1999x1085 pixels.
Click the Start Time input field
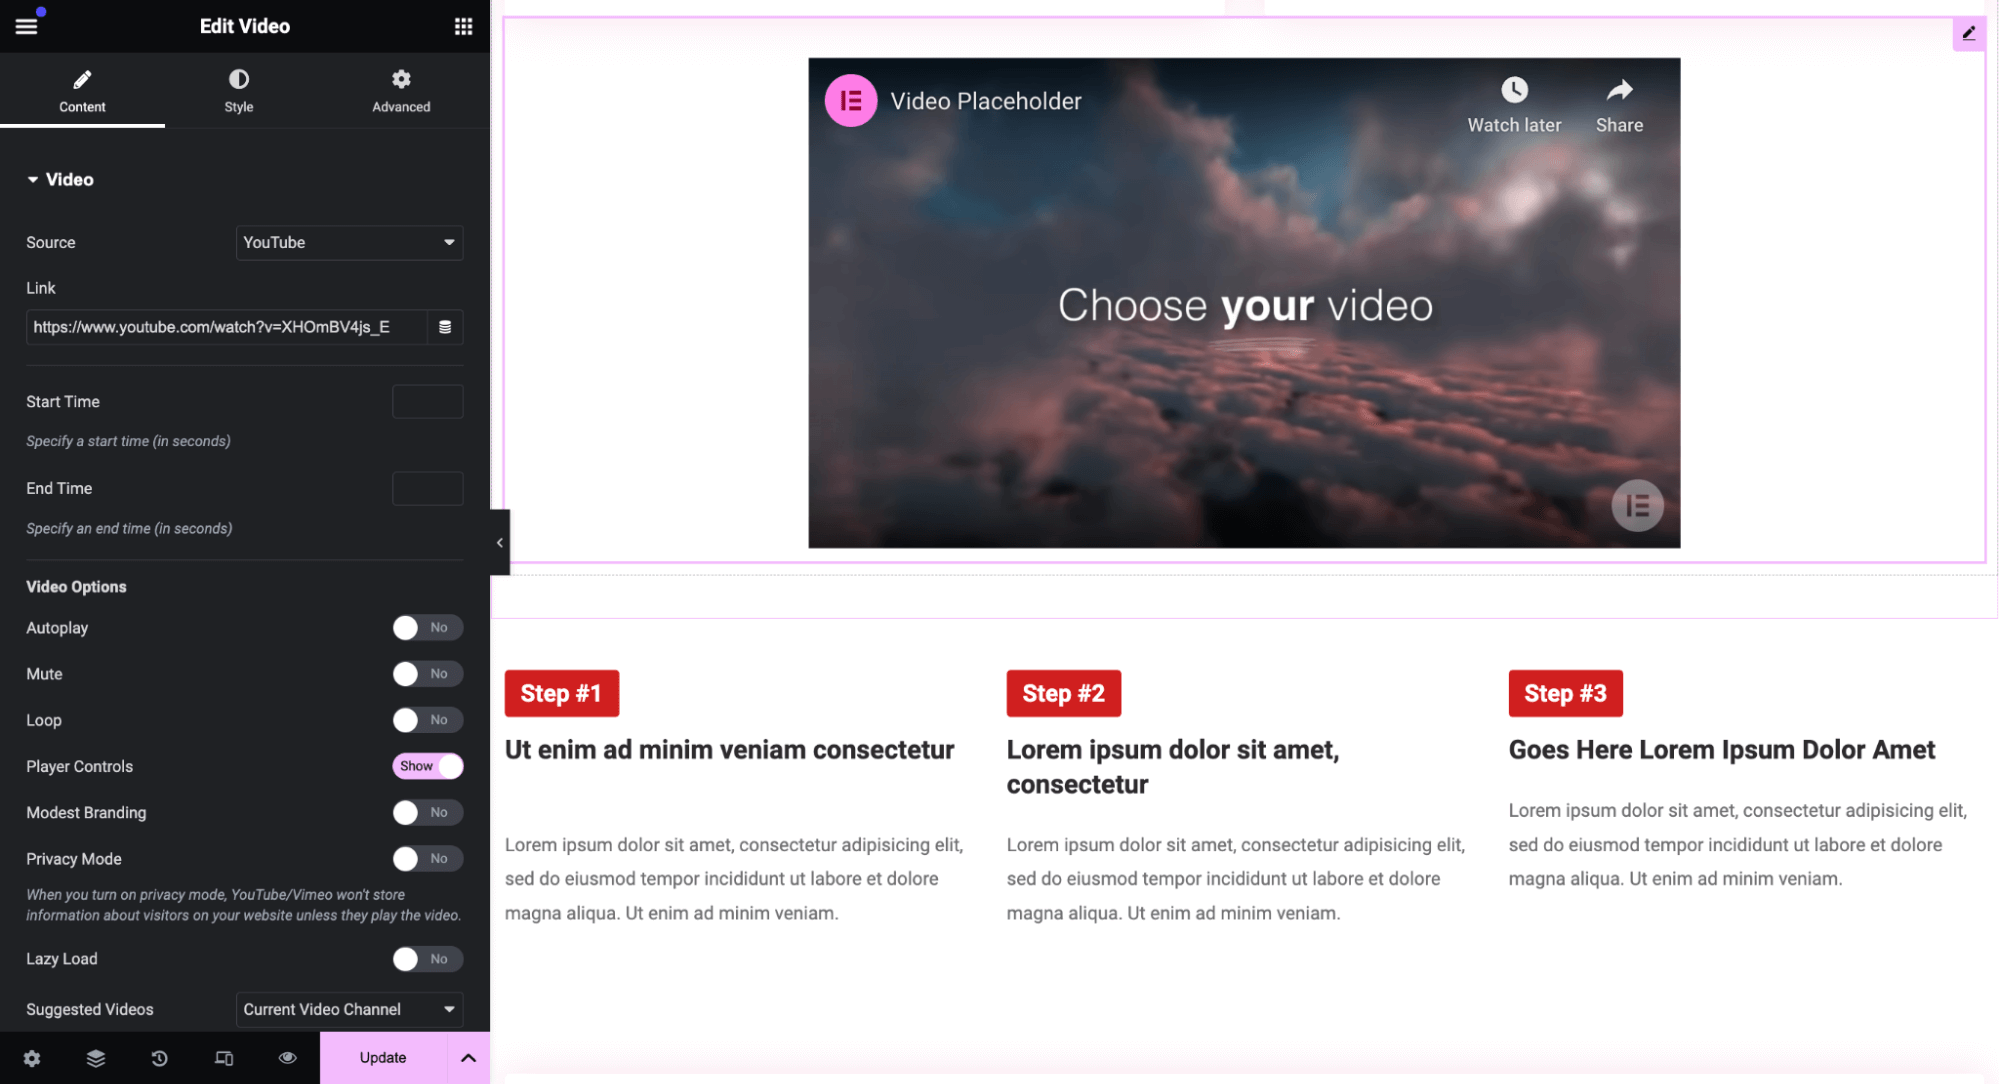point(426,401)
